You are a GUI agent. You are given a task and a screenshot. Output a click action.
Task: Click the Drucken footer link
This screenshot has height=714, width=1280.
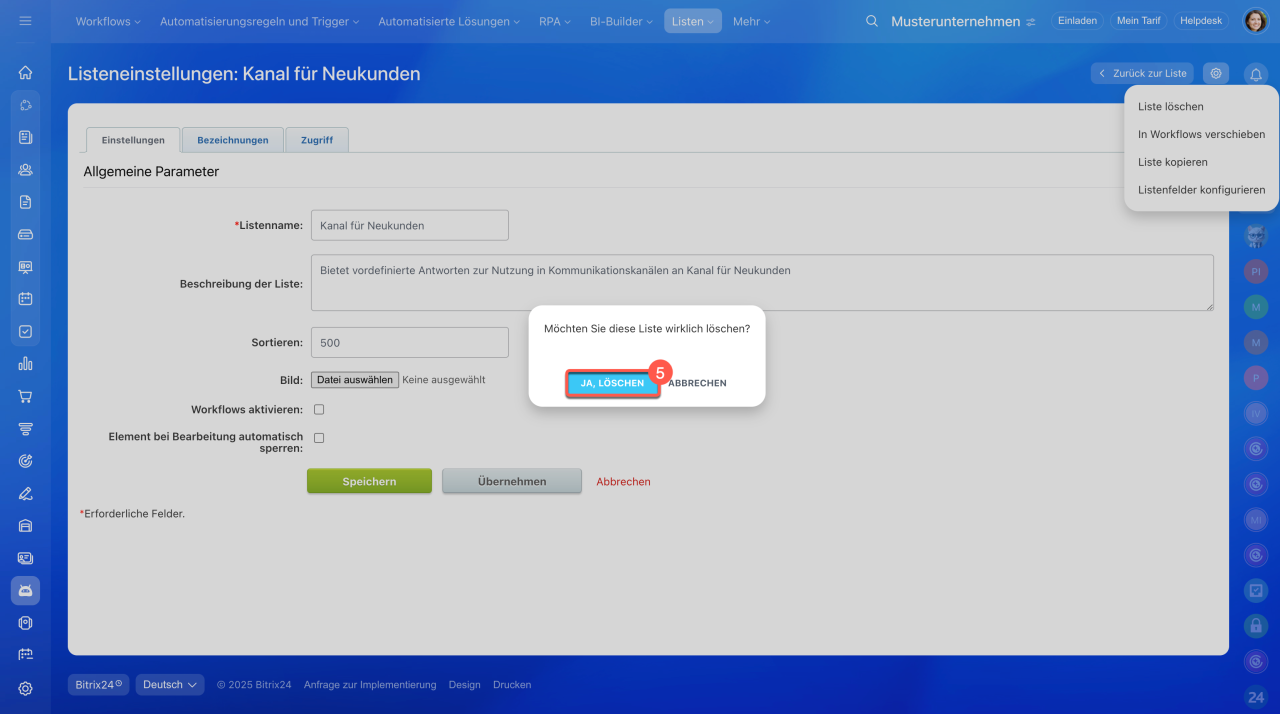coord(512,685)
